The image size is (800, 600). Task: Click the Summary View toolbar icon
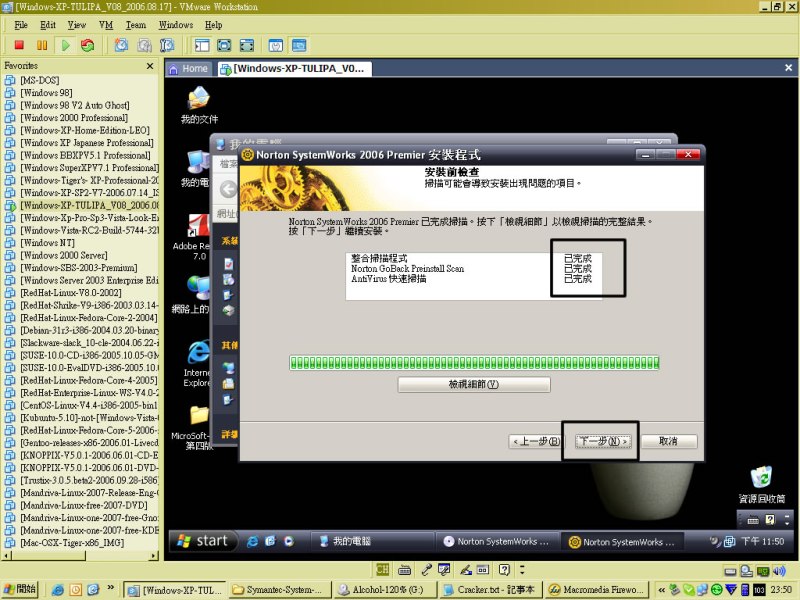pos(276,45)
